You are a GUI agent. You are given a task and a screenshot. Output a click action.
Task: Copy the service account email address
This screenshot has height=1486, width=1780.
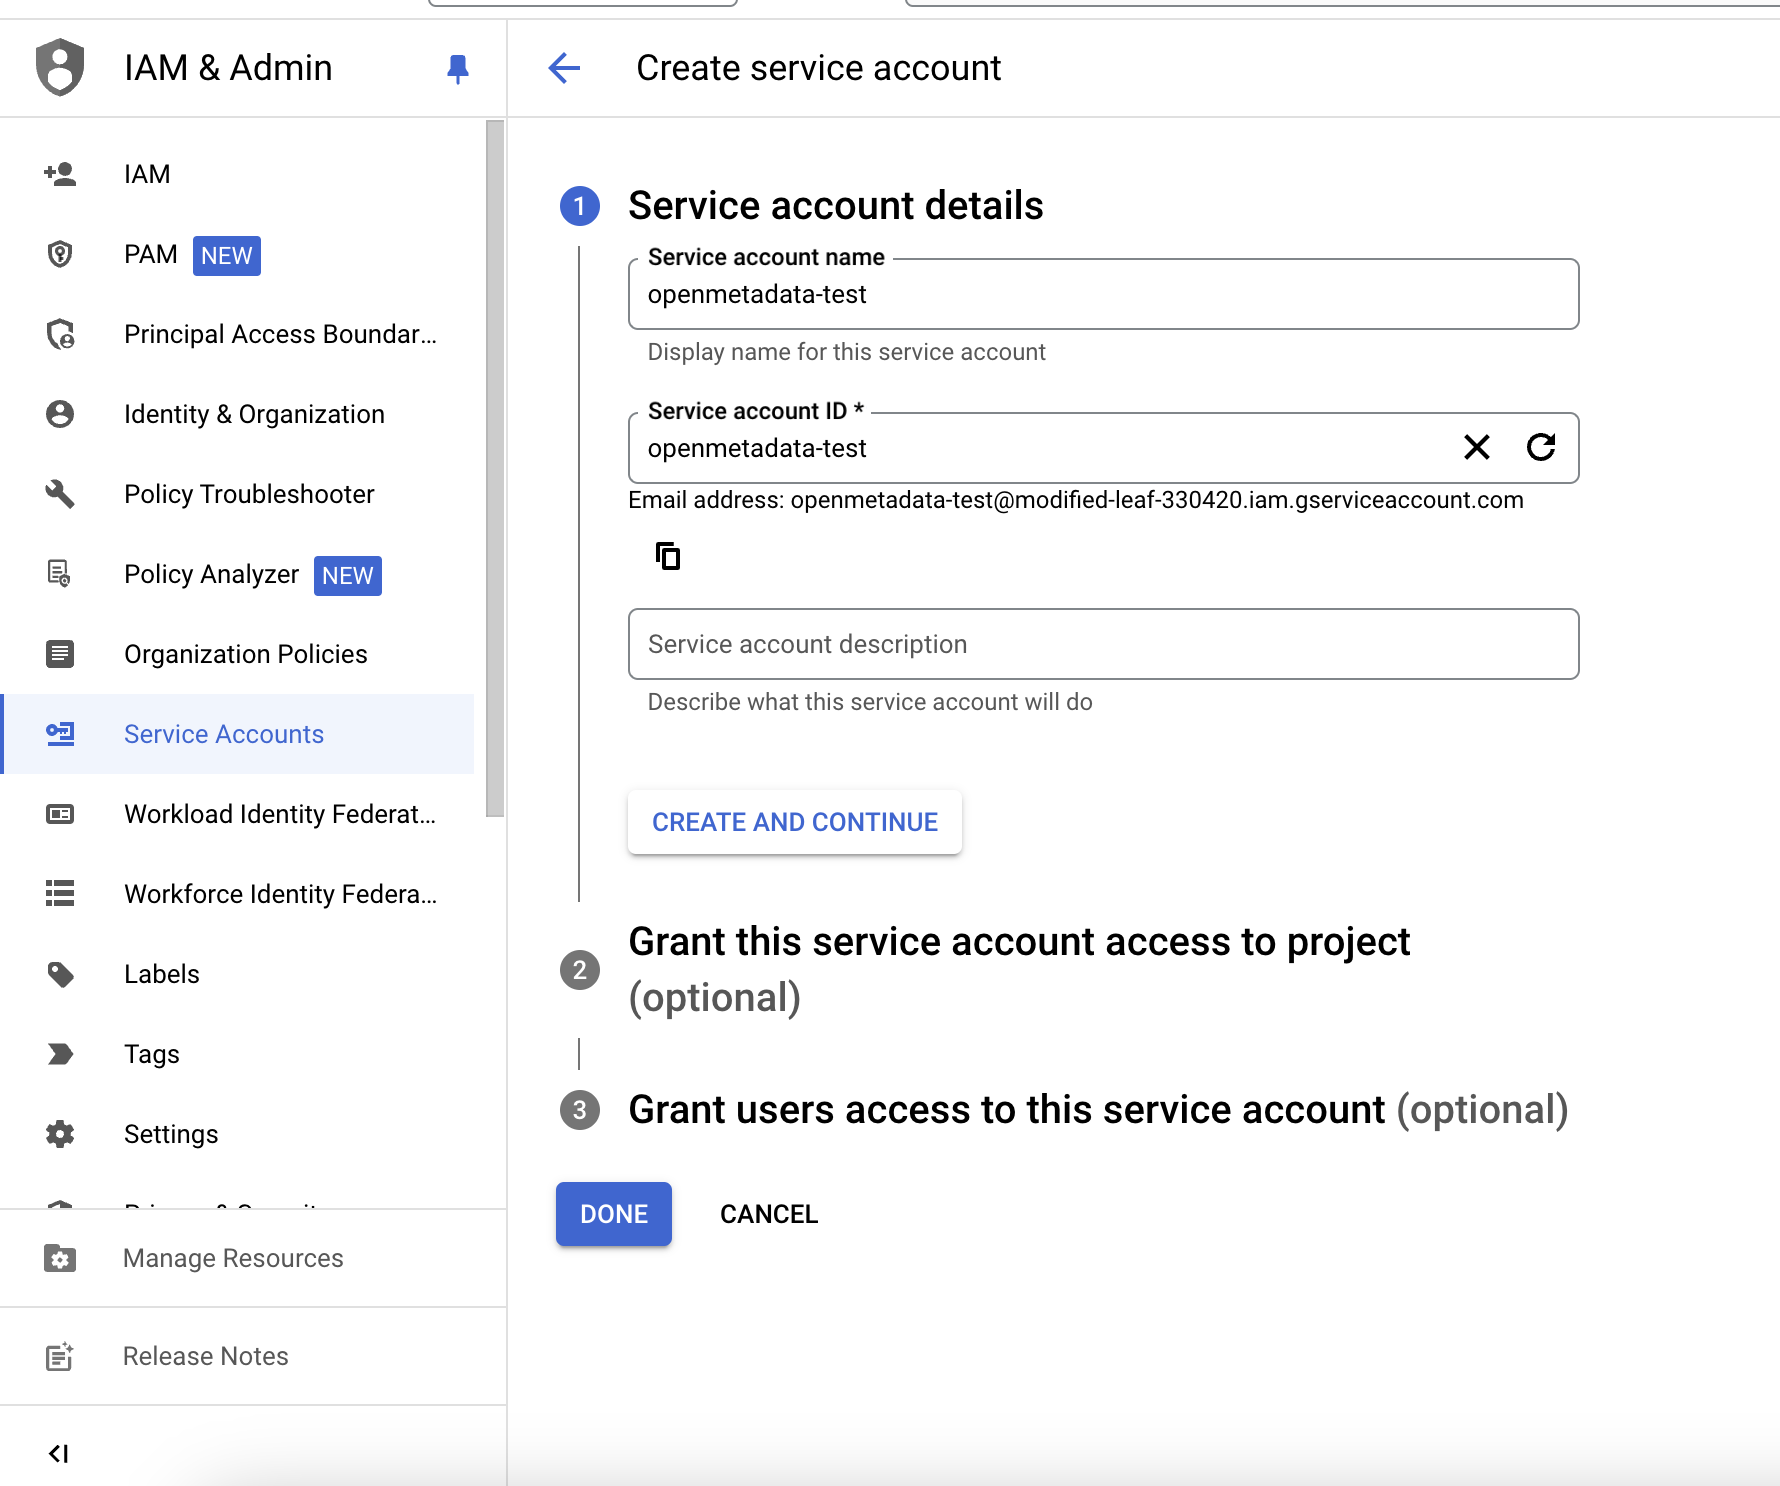(x=667, y=556)
